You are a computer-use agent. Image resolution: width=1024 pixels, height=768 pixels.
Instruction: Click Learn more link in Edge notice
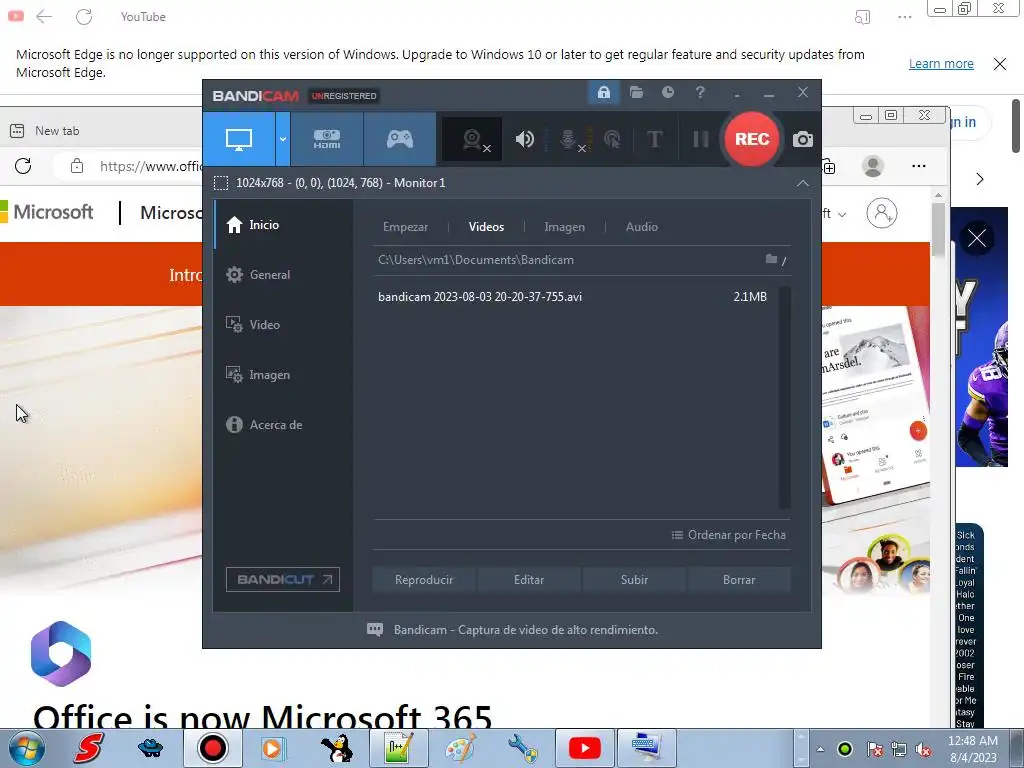(x=941, y=63)
